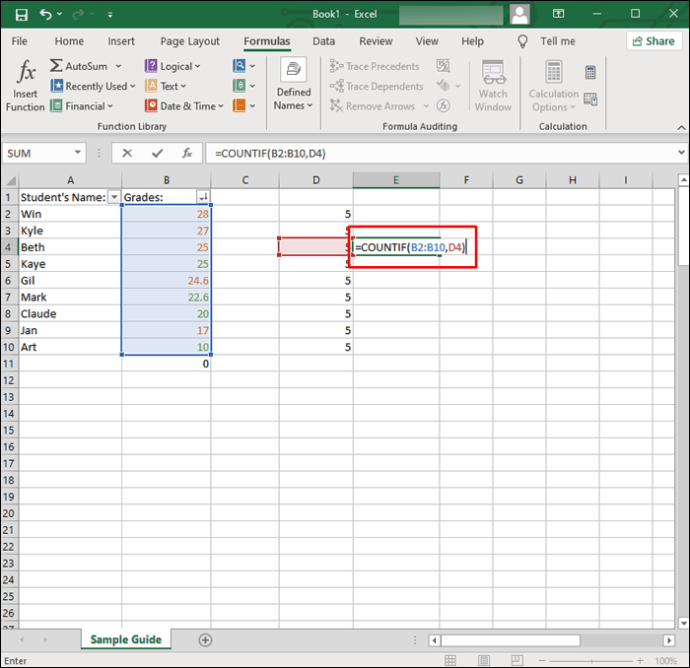690x668 pixels.
Task: Open the Defined Names menu button
Action: pyautogui.click(x=293, y=86)
